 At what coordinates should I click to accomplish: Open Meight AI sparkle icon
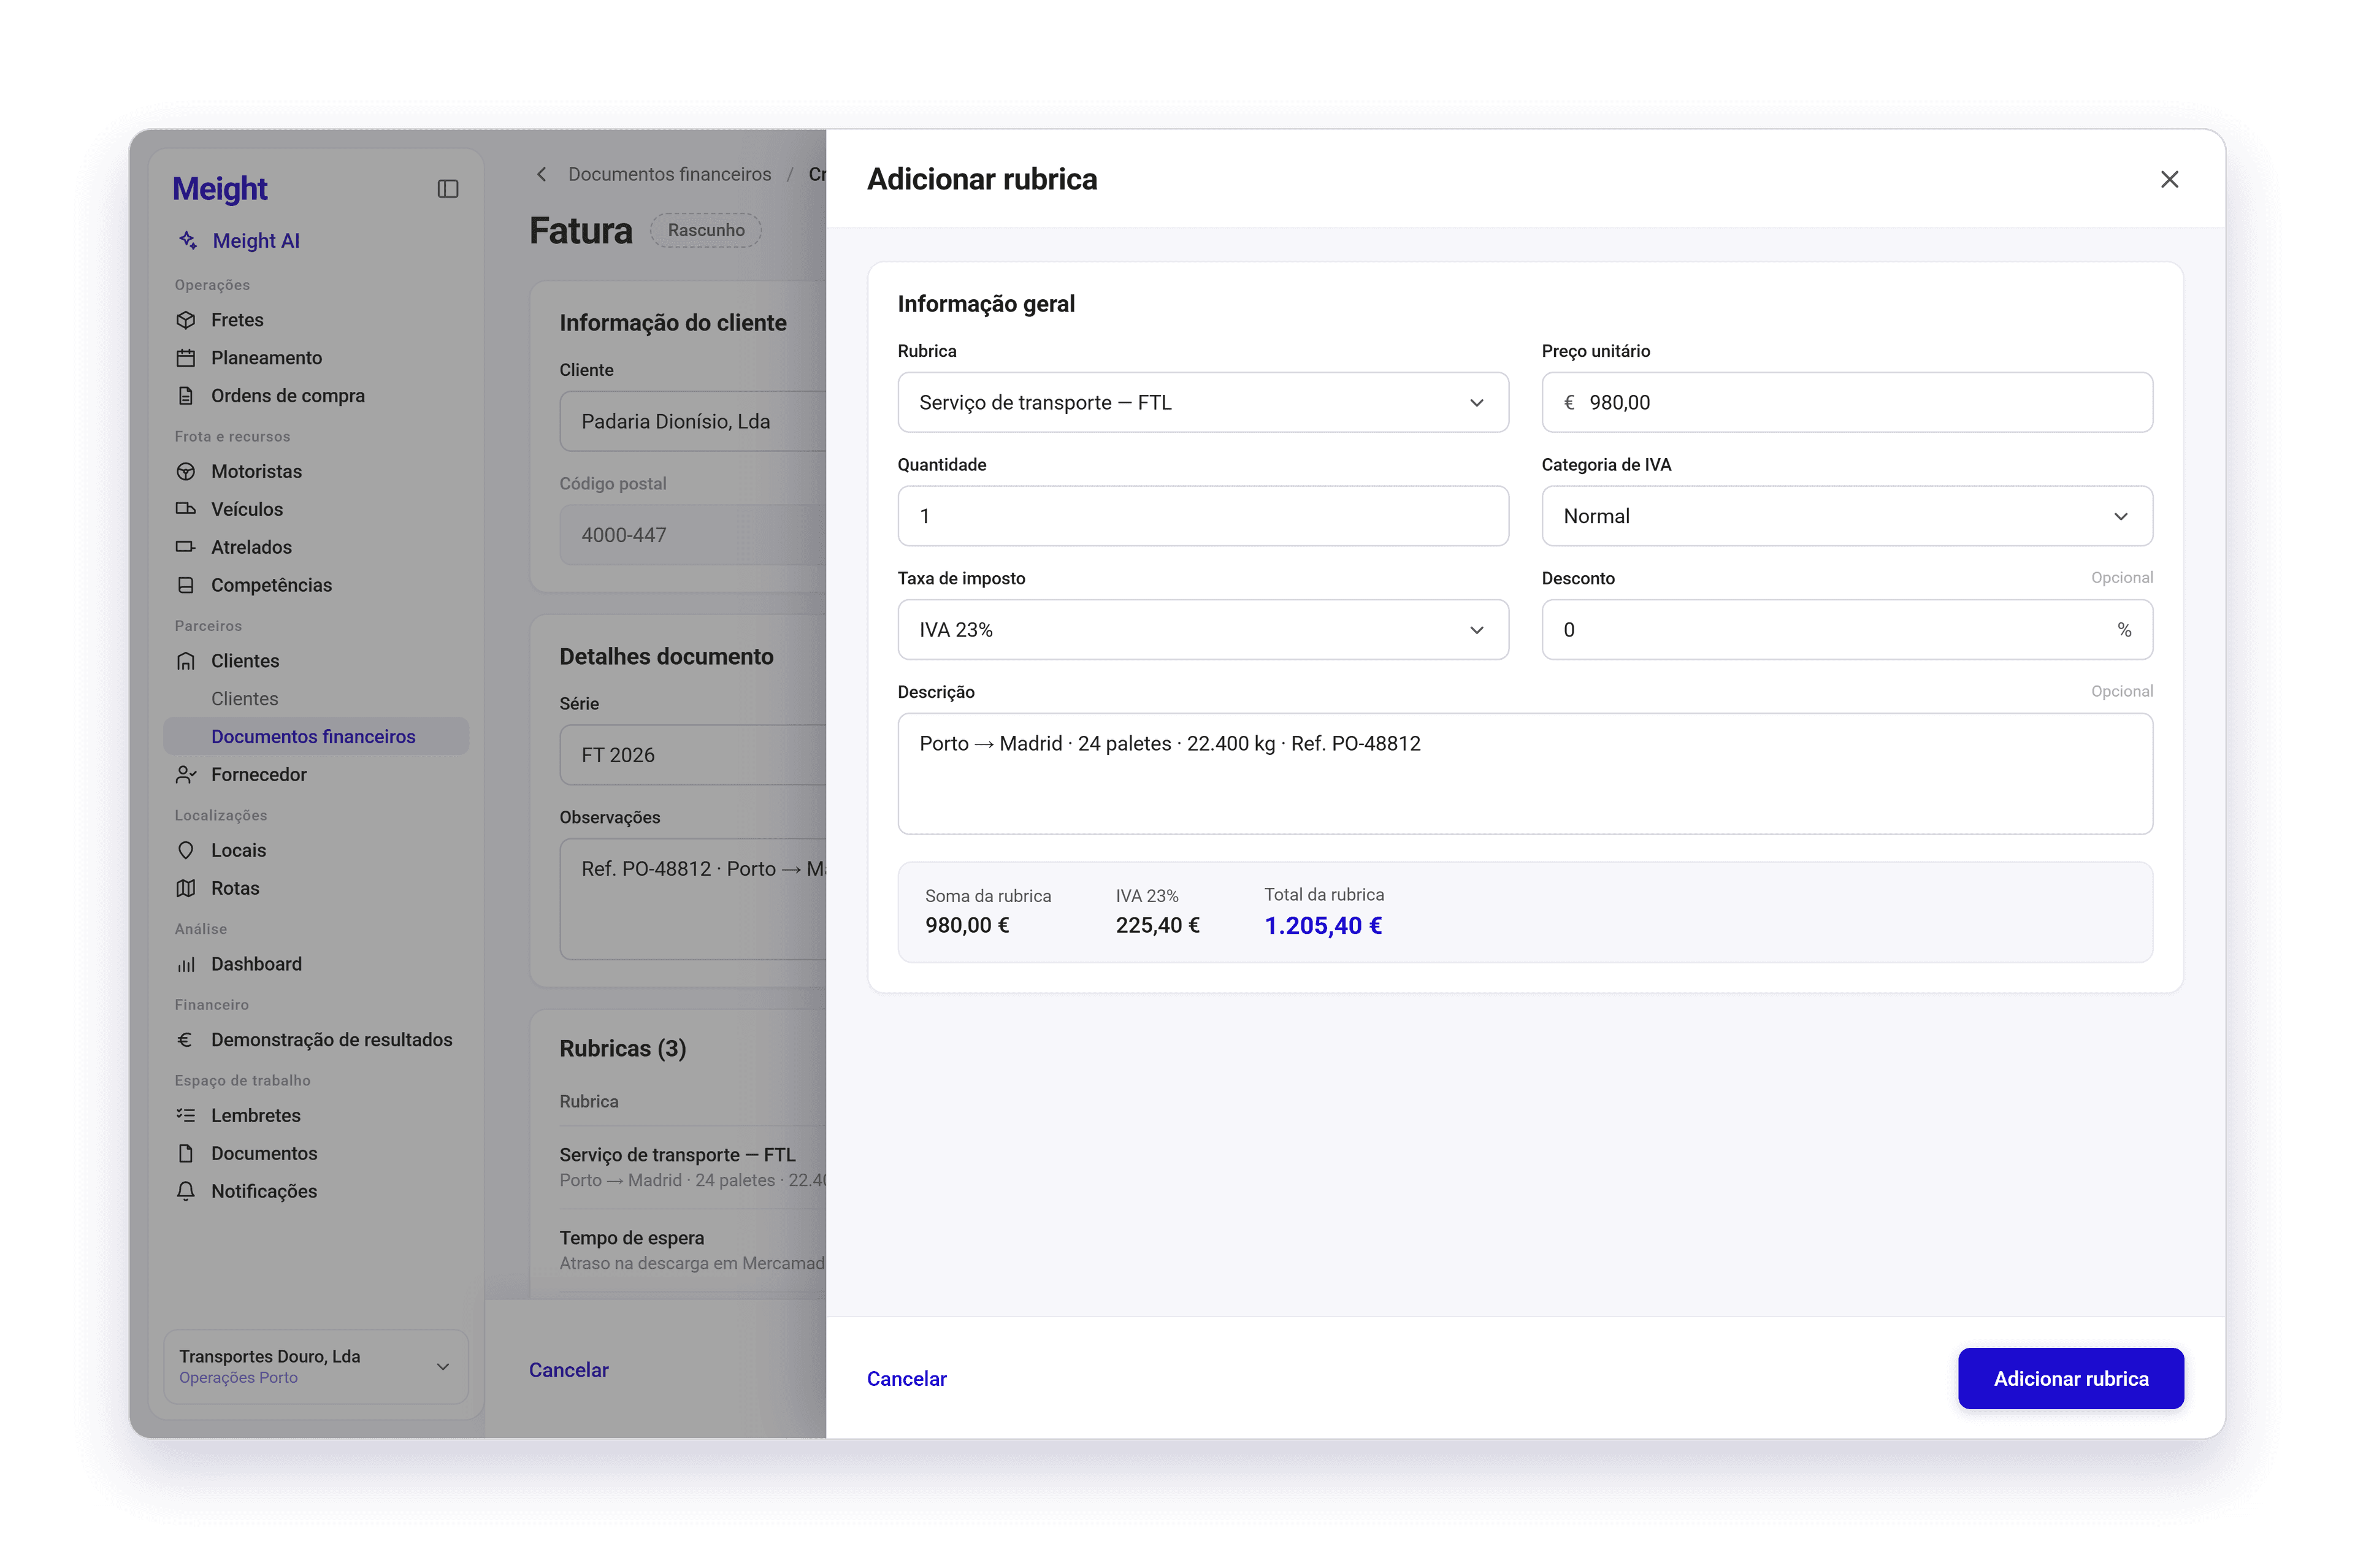pyautogui.click(x=187, y=240)
